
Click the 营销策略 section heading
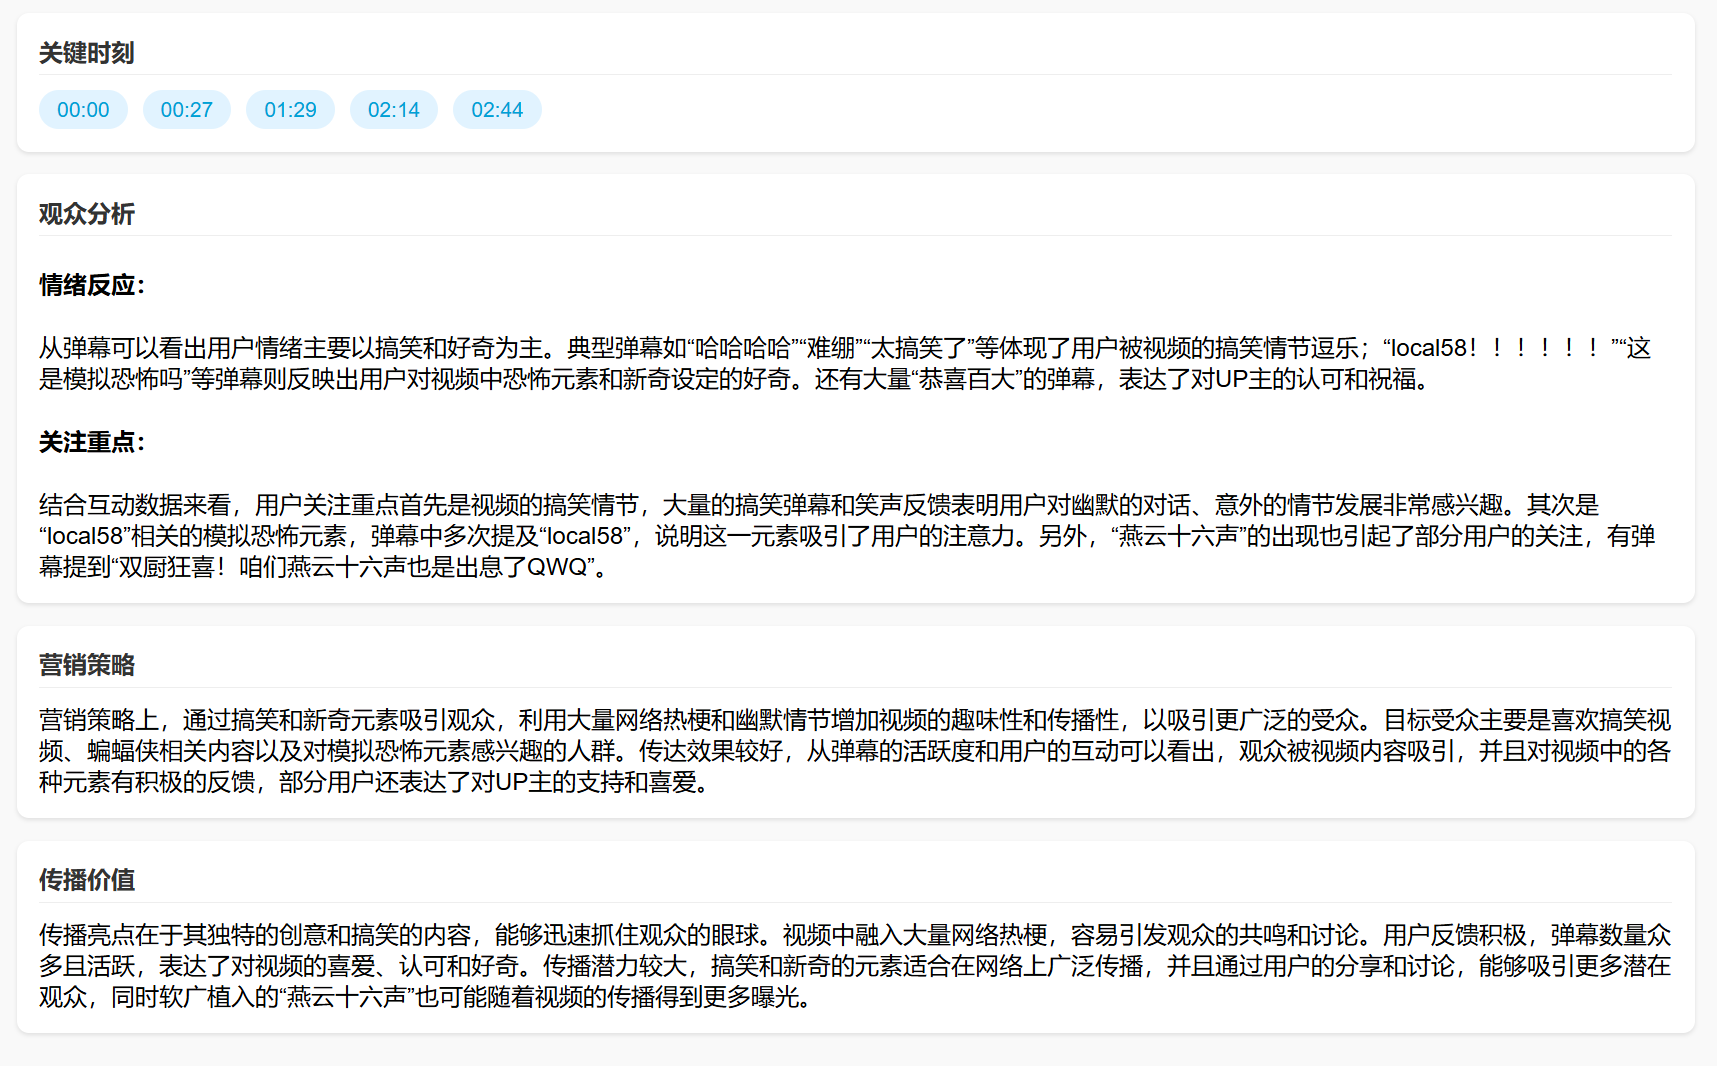86,665
